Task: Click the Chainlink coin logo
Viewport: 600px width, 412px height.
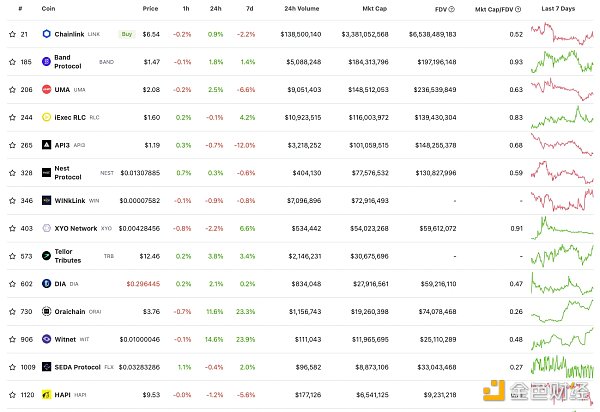Action: click(46, 33)
